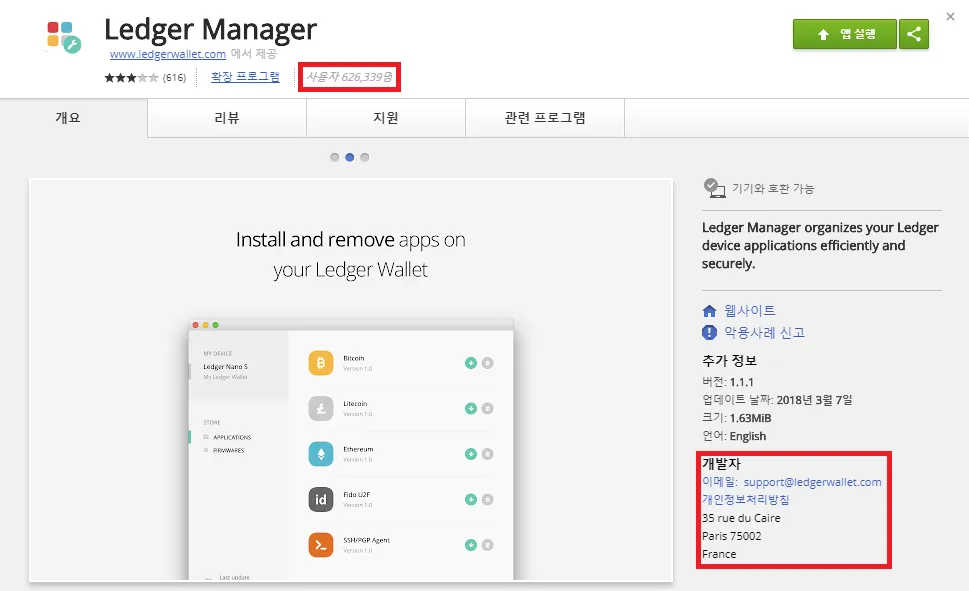The width and height of the screenshot is (969, 591).
Task: Click green install icon in Ethereum row
Action: click(471, 454)
